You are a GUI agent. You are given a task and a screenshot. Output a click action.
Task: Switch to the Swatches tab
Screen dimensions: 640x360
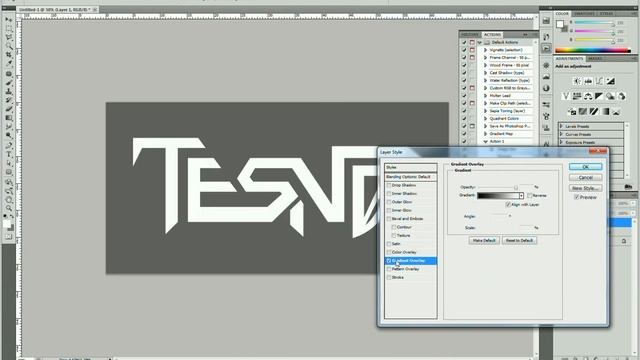coord(584,14)
